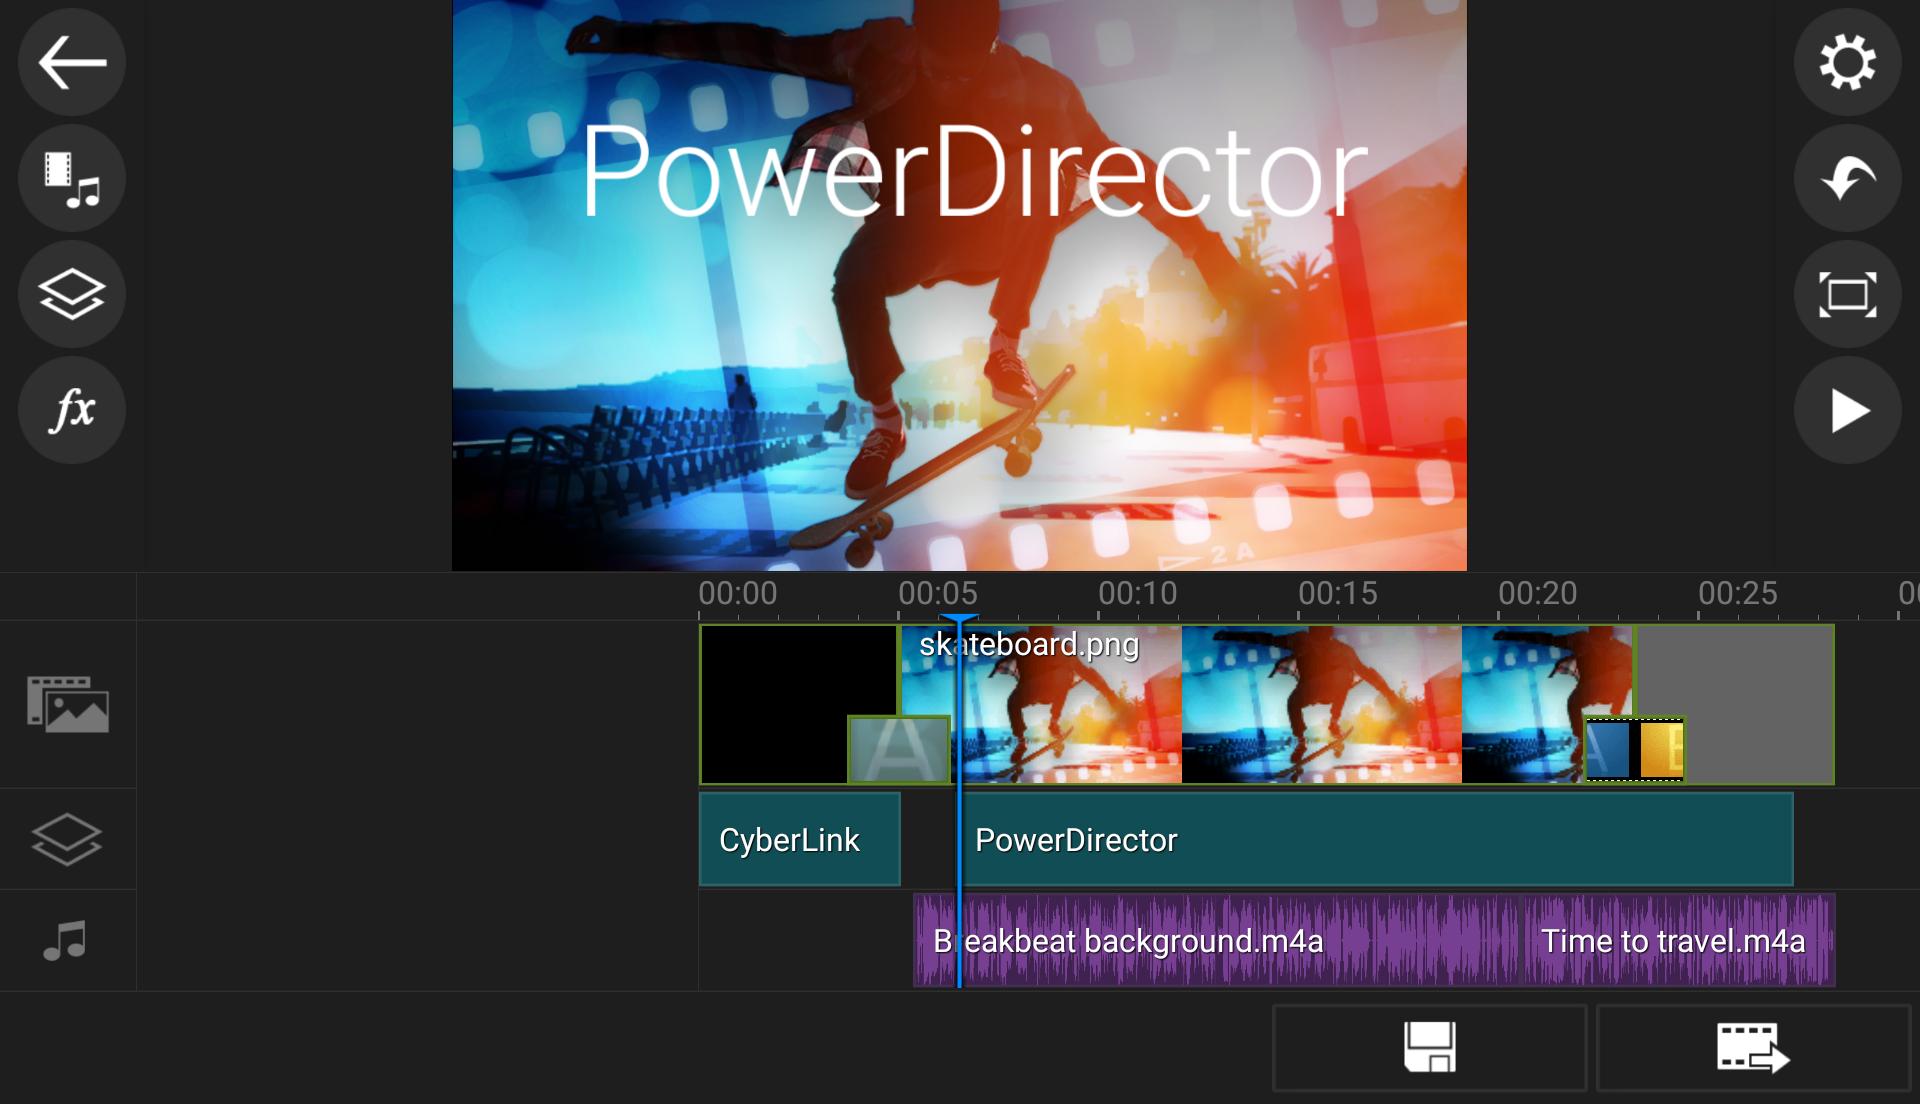Image resolution: width=1920 pixels, height=1104 pixels.
Task: Select the audio track music note icon
Action: coord(66,941)
